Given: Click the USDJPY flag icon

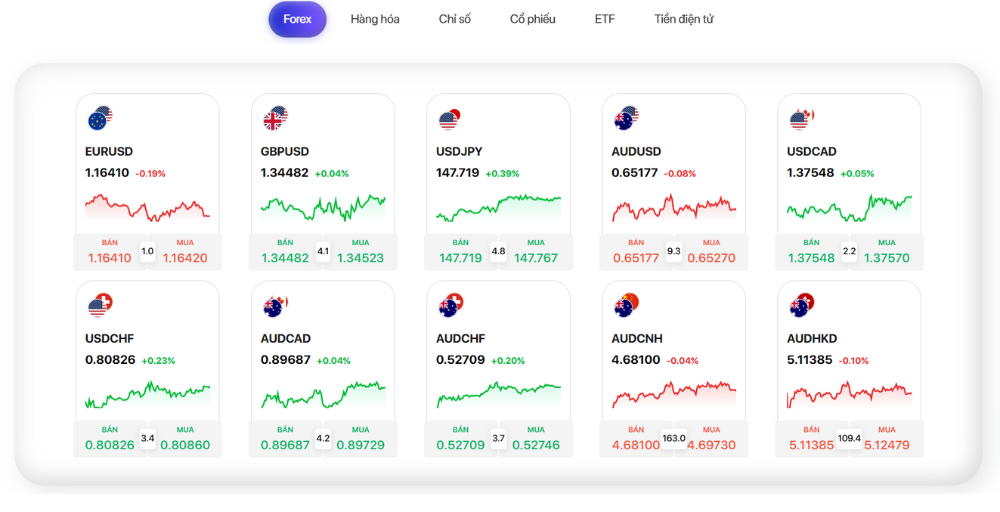Looking at the screenshot, I should 450,120.
